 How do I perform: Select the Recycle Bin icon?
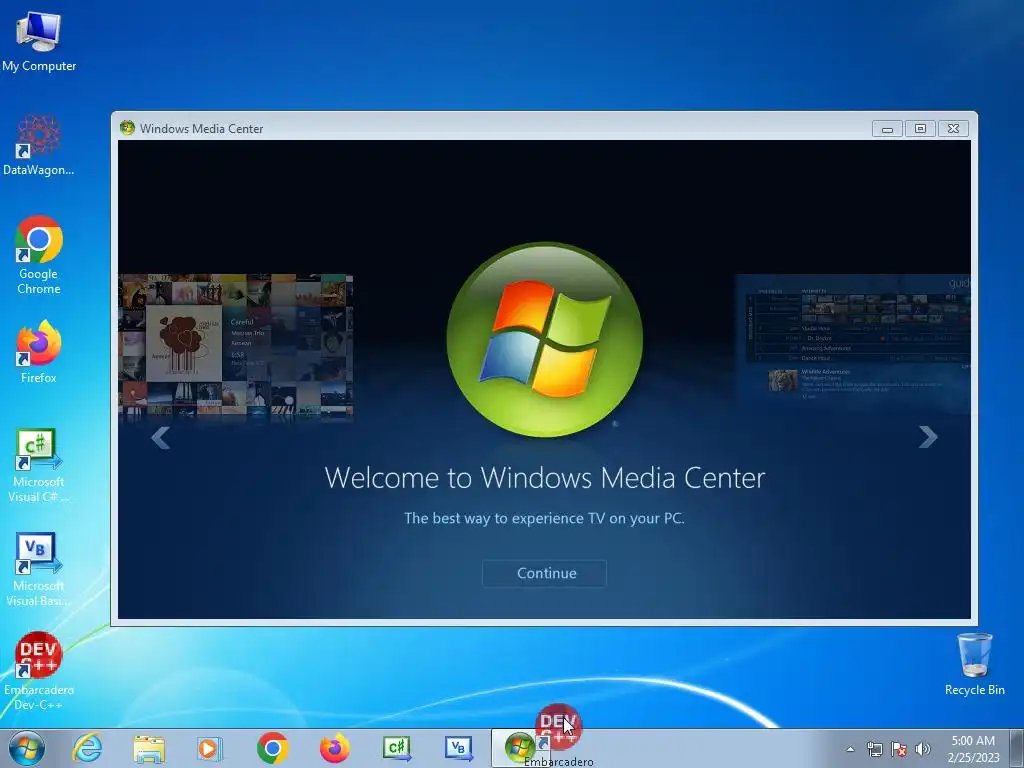coord(974,664)
